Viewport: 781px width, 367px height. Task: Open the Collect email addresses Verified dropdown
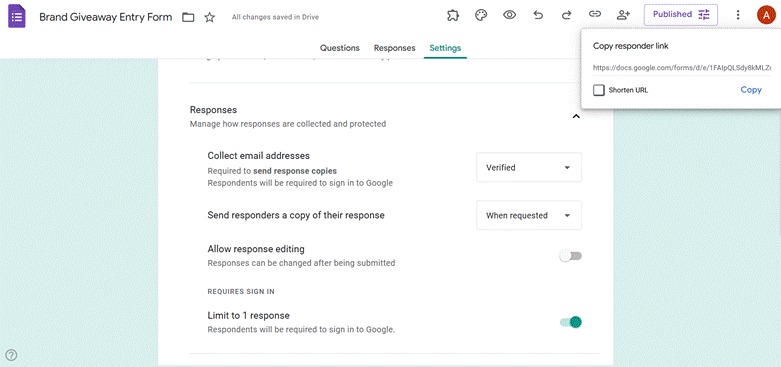(x=529, y=167)
